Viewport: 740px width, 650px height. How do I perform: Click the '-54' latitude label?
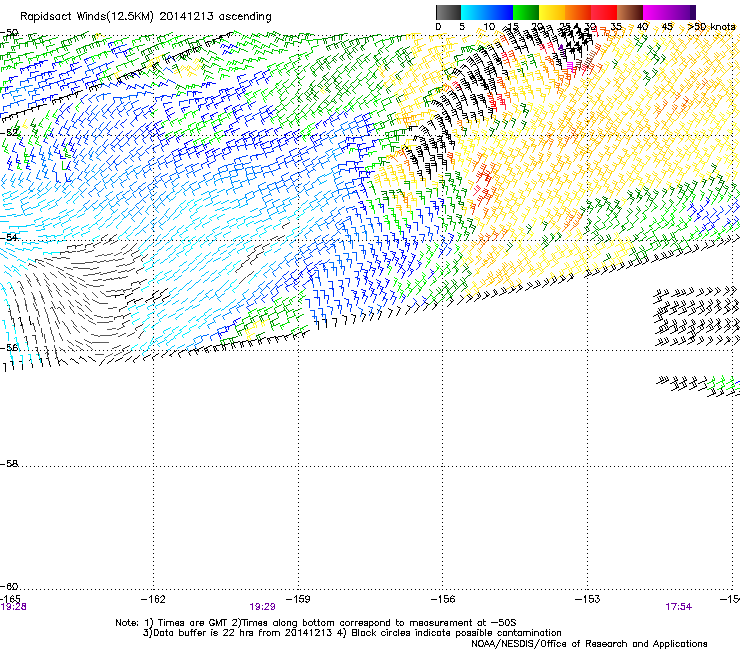(9, 237)
